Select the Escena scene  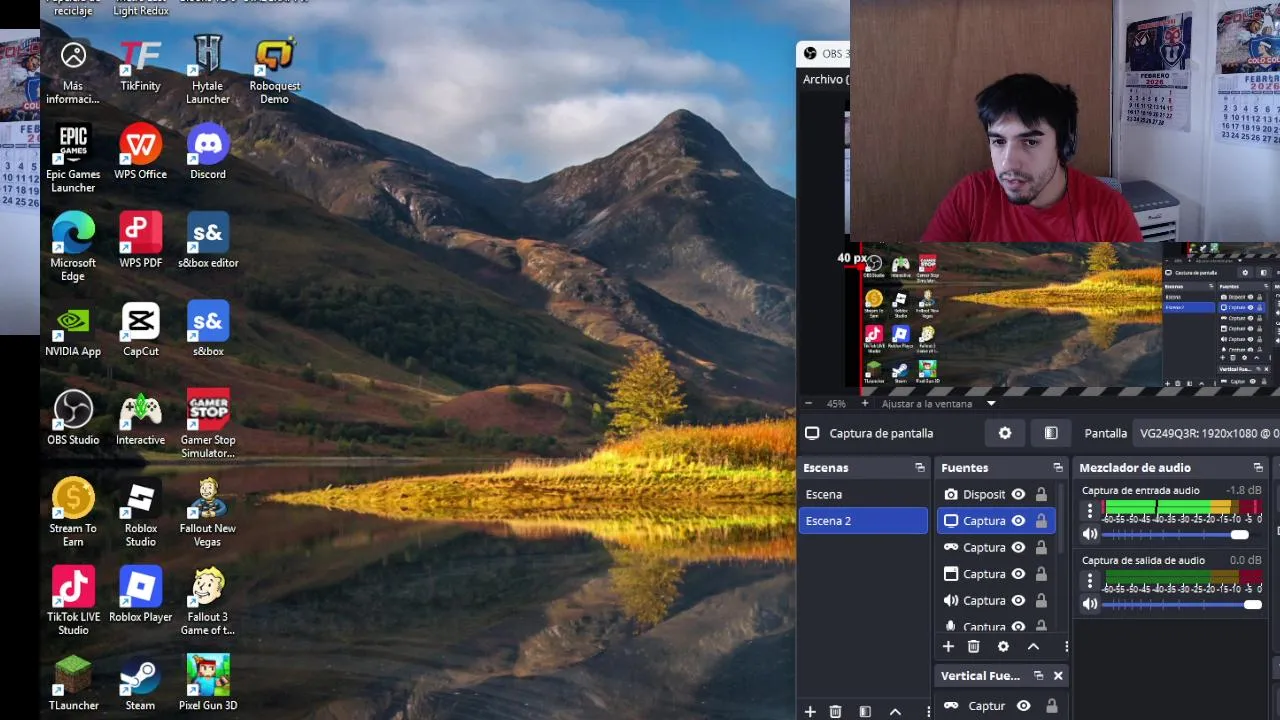[863, 494]
